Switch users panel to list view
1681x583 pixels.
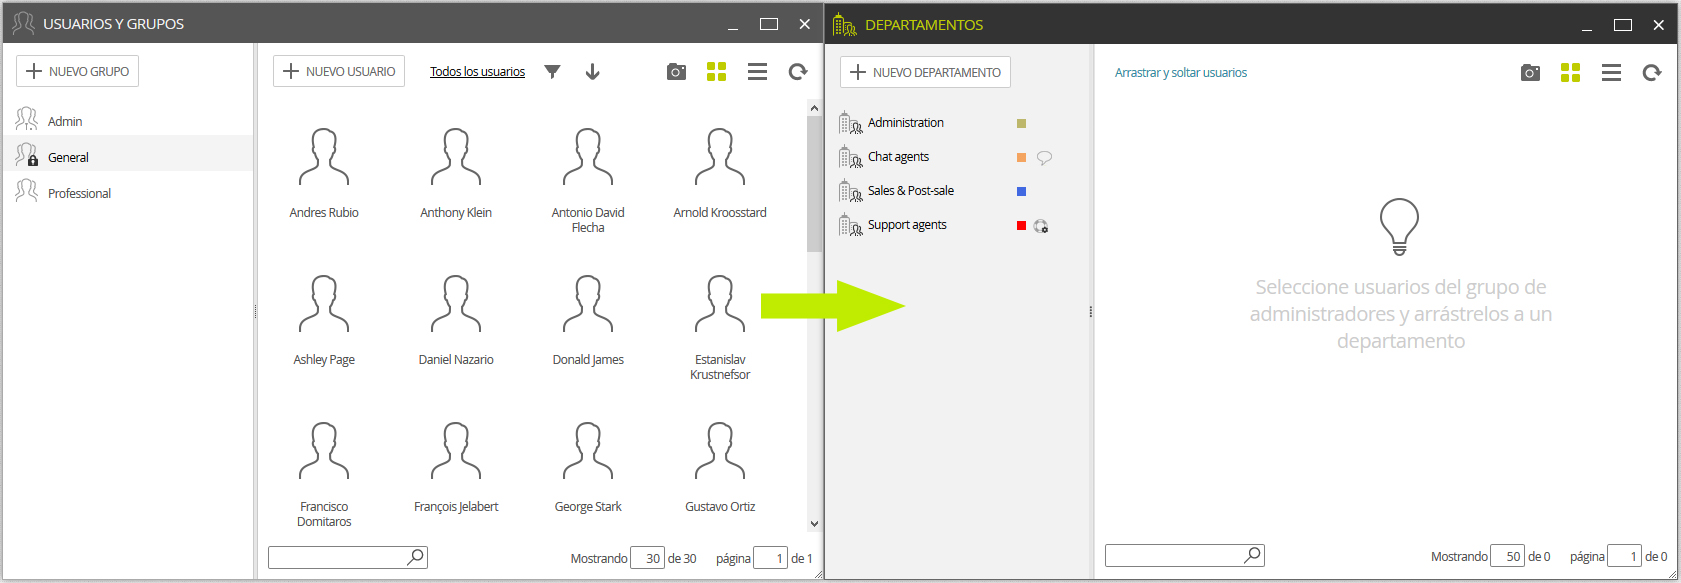(757, 71)
